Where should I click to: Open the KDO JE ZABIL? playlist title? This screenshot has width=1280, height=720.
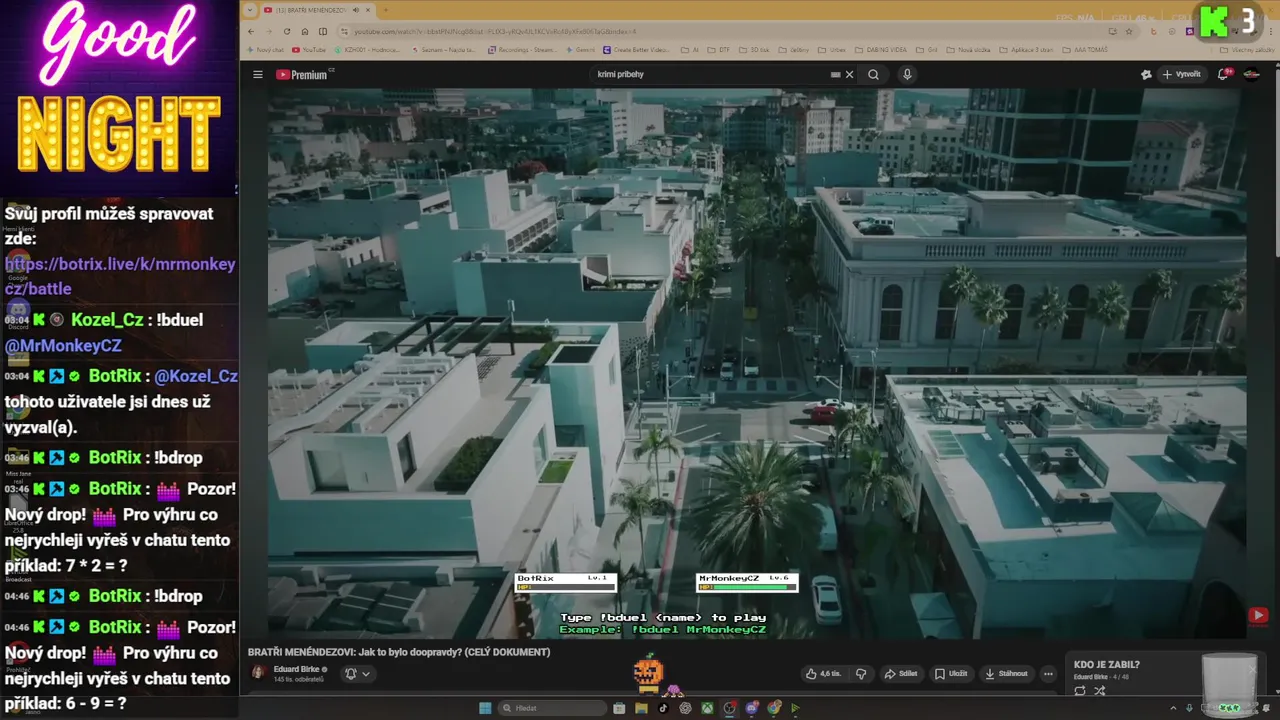pos(1106,664)
